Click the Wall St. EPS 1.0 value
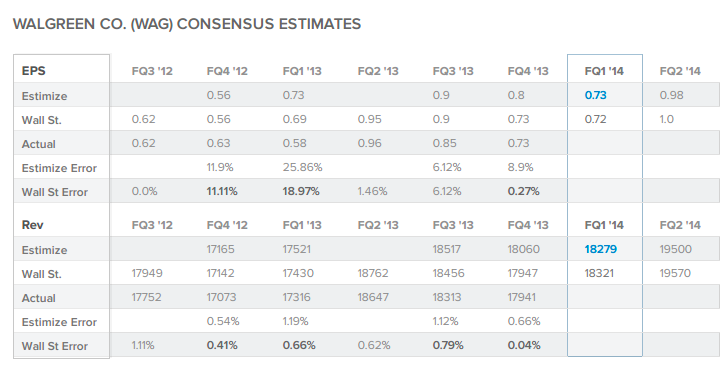 [667, 119]
